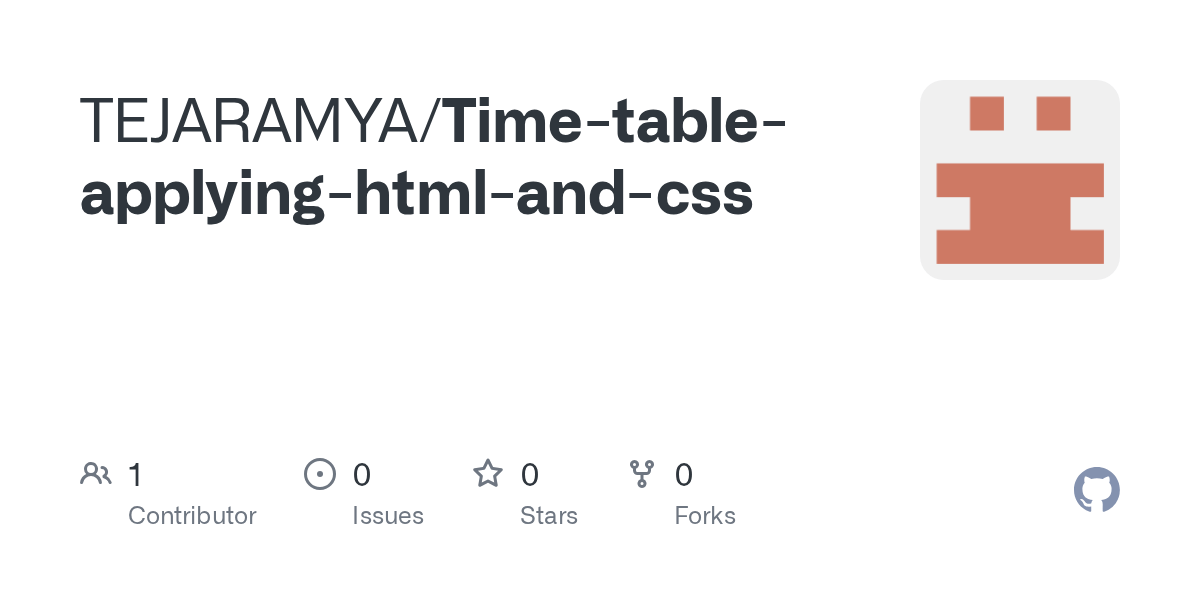The width and height of the screenshot is (1200, 600).
Task: Click the Stars label
Action: pyautogui.click(x=549, y=516)
